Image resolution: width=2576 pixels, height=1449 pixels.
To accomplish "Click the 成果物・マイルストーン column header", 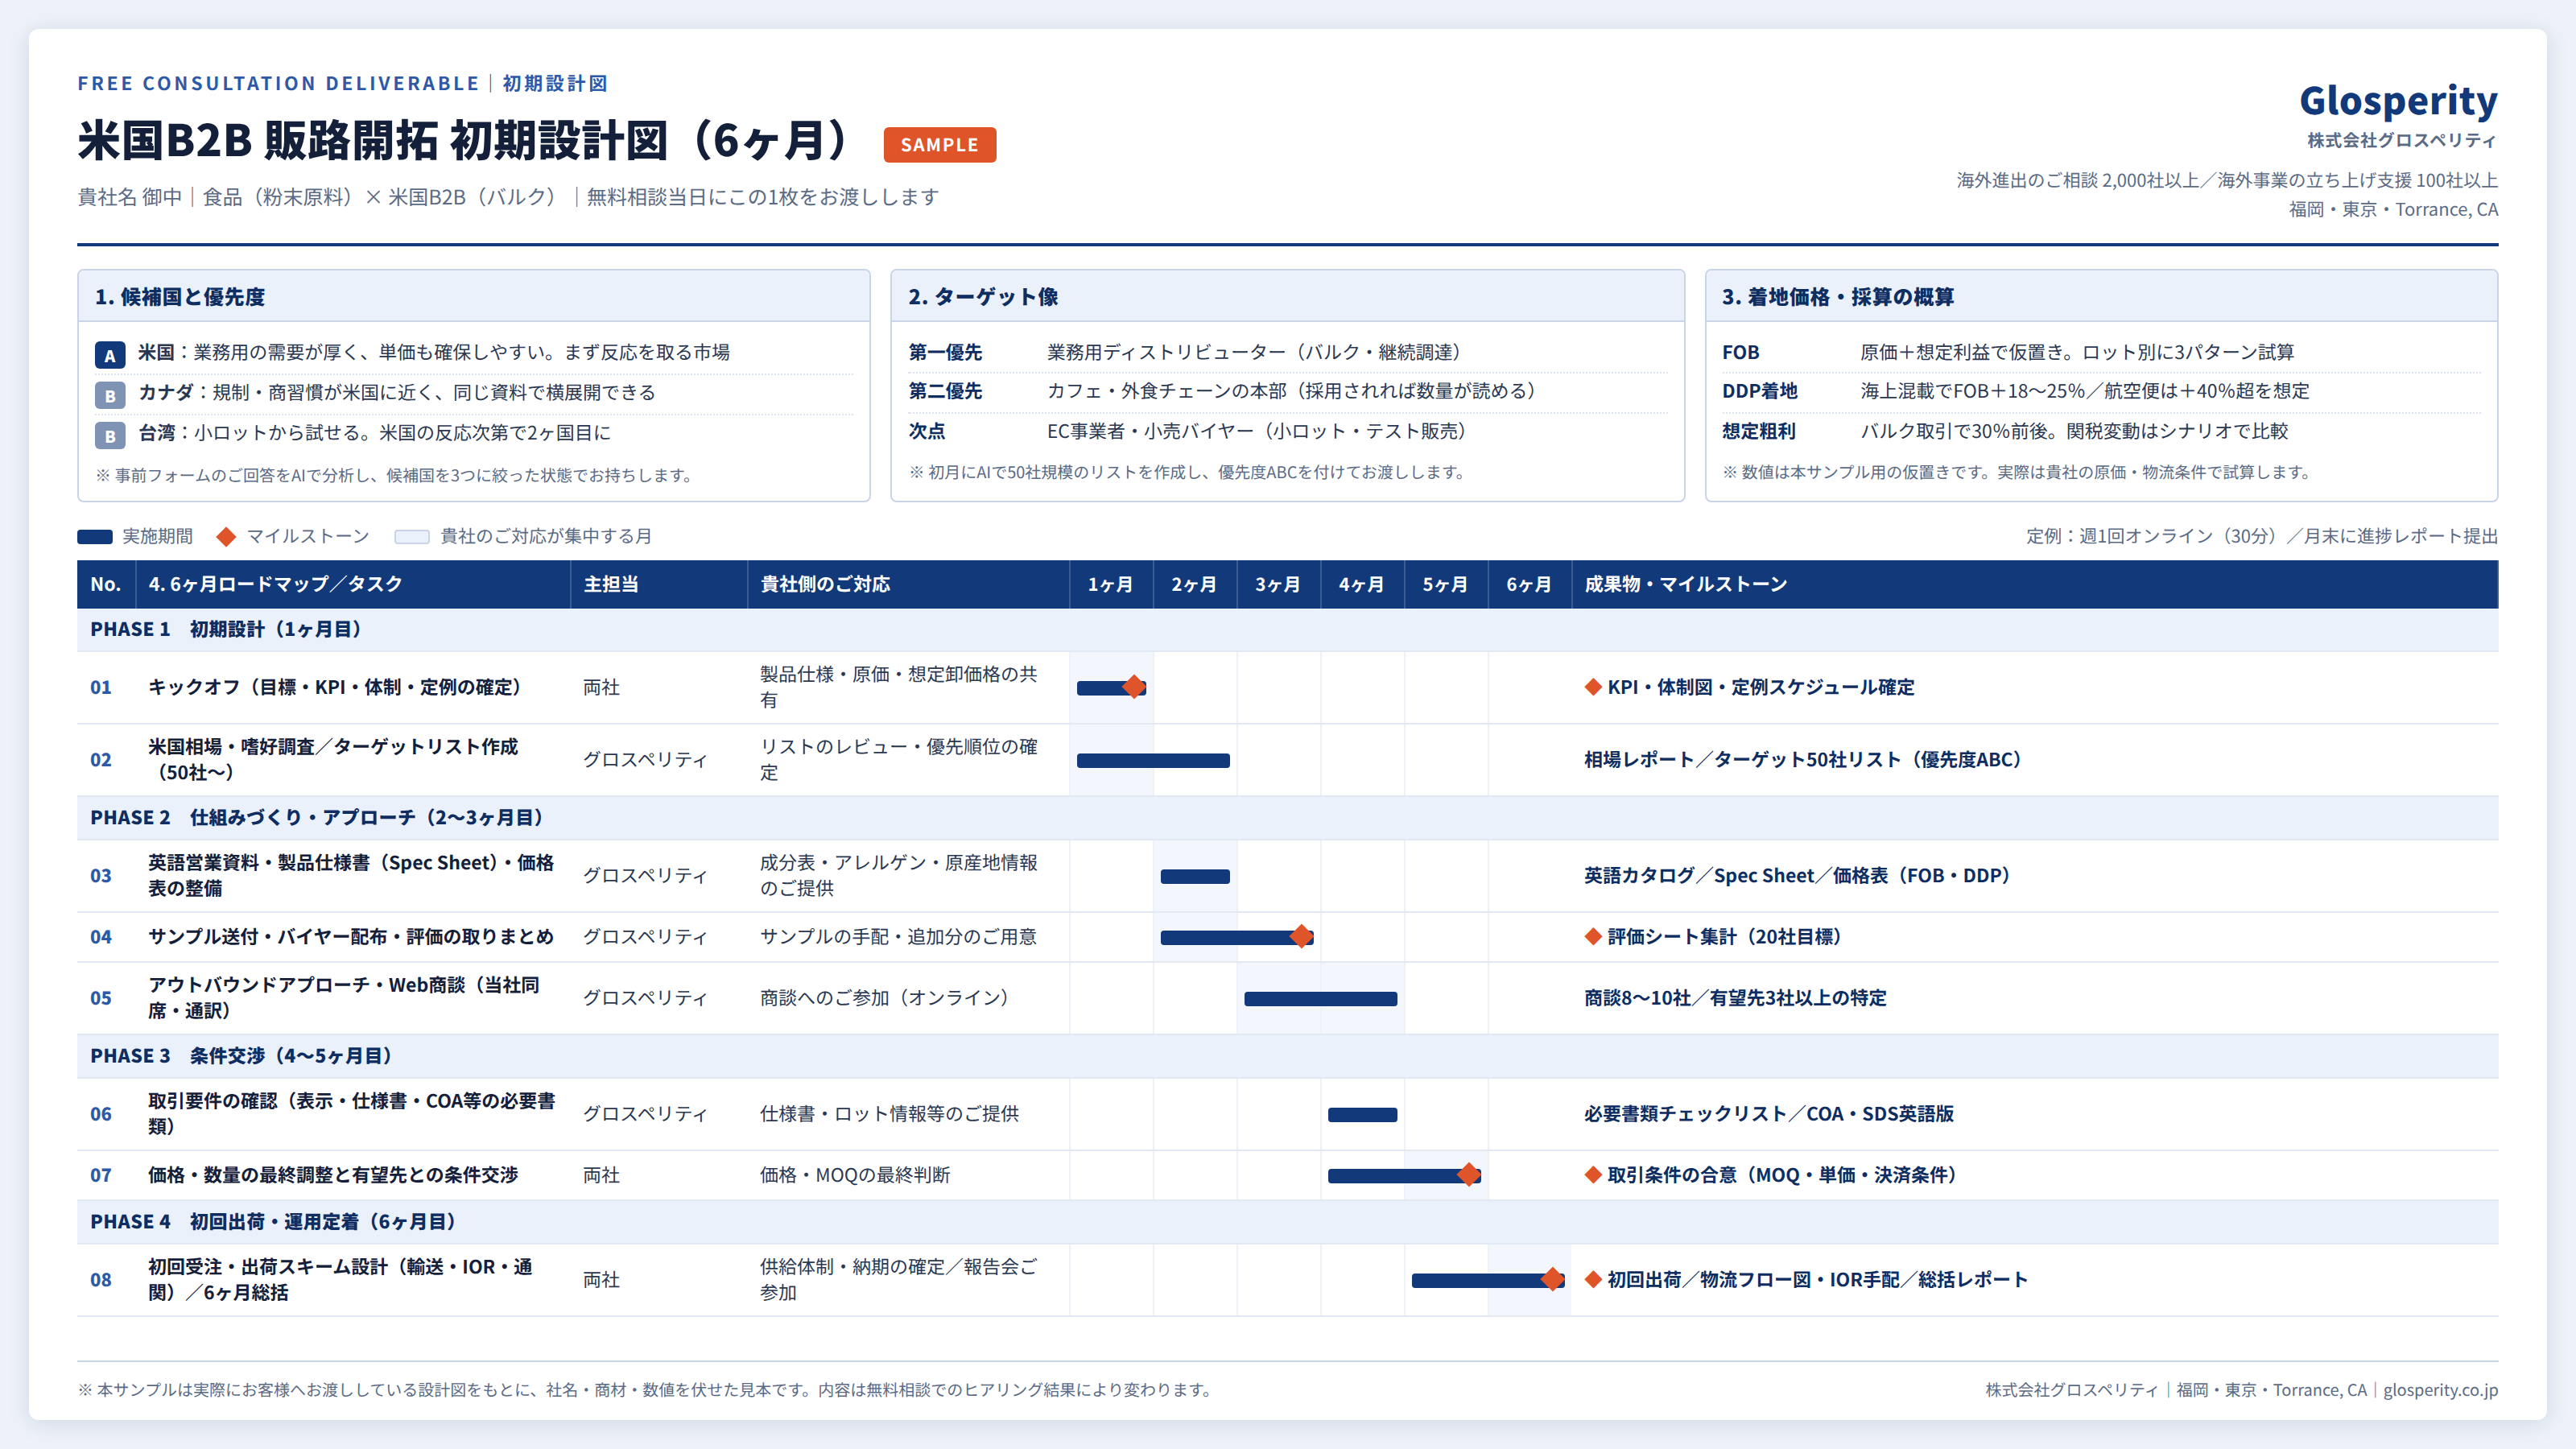I will coord(2034,584).
